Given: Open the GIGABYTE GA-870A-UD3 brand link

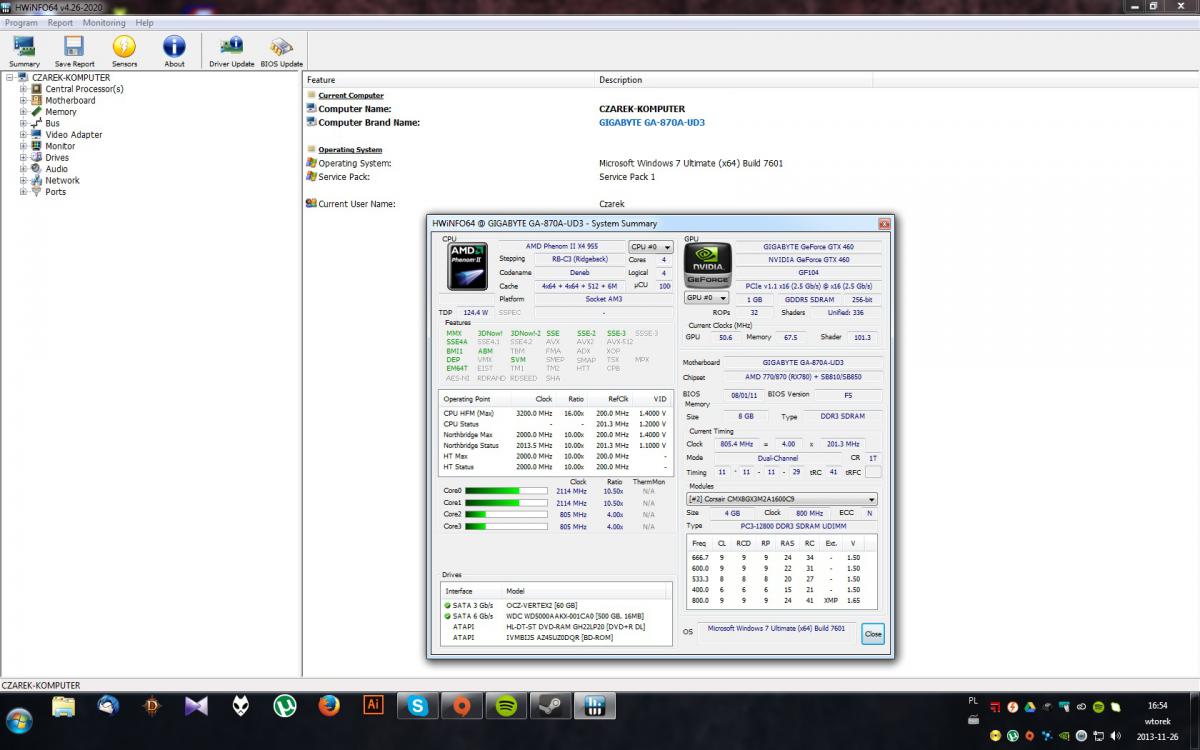Looking at the screenshot, I should [652, 122].
